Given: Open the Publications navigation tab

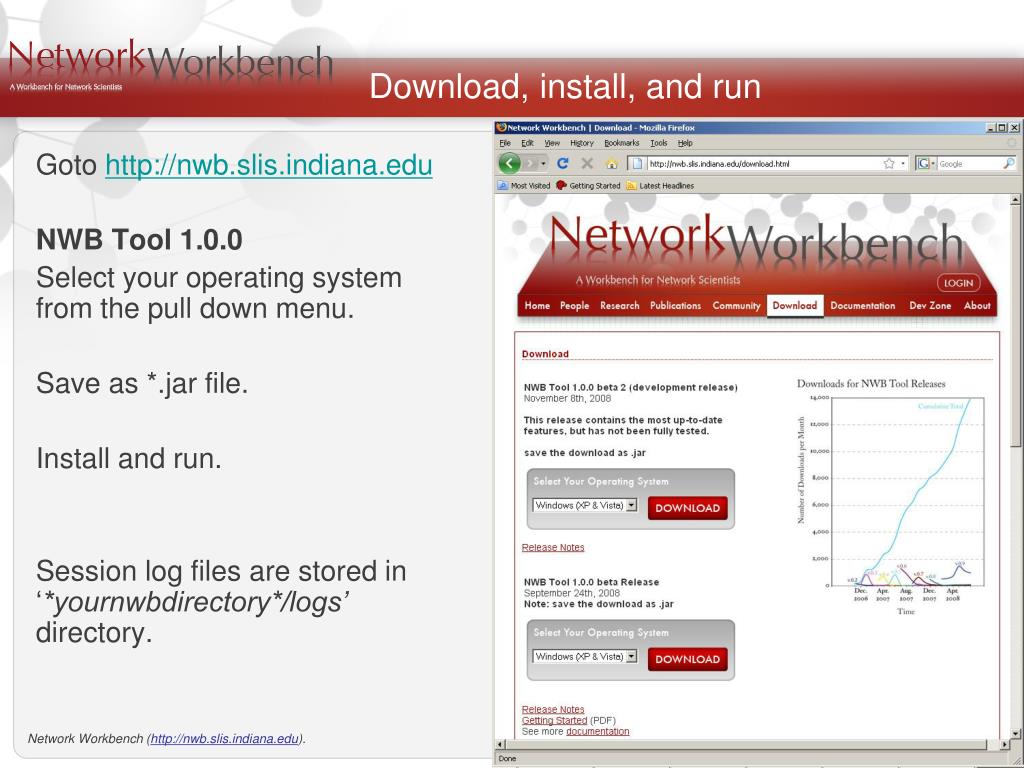Looking at the screenshot, I should (x=675, y=306).
